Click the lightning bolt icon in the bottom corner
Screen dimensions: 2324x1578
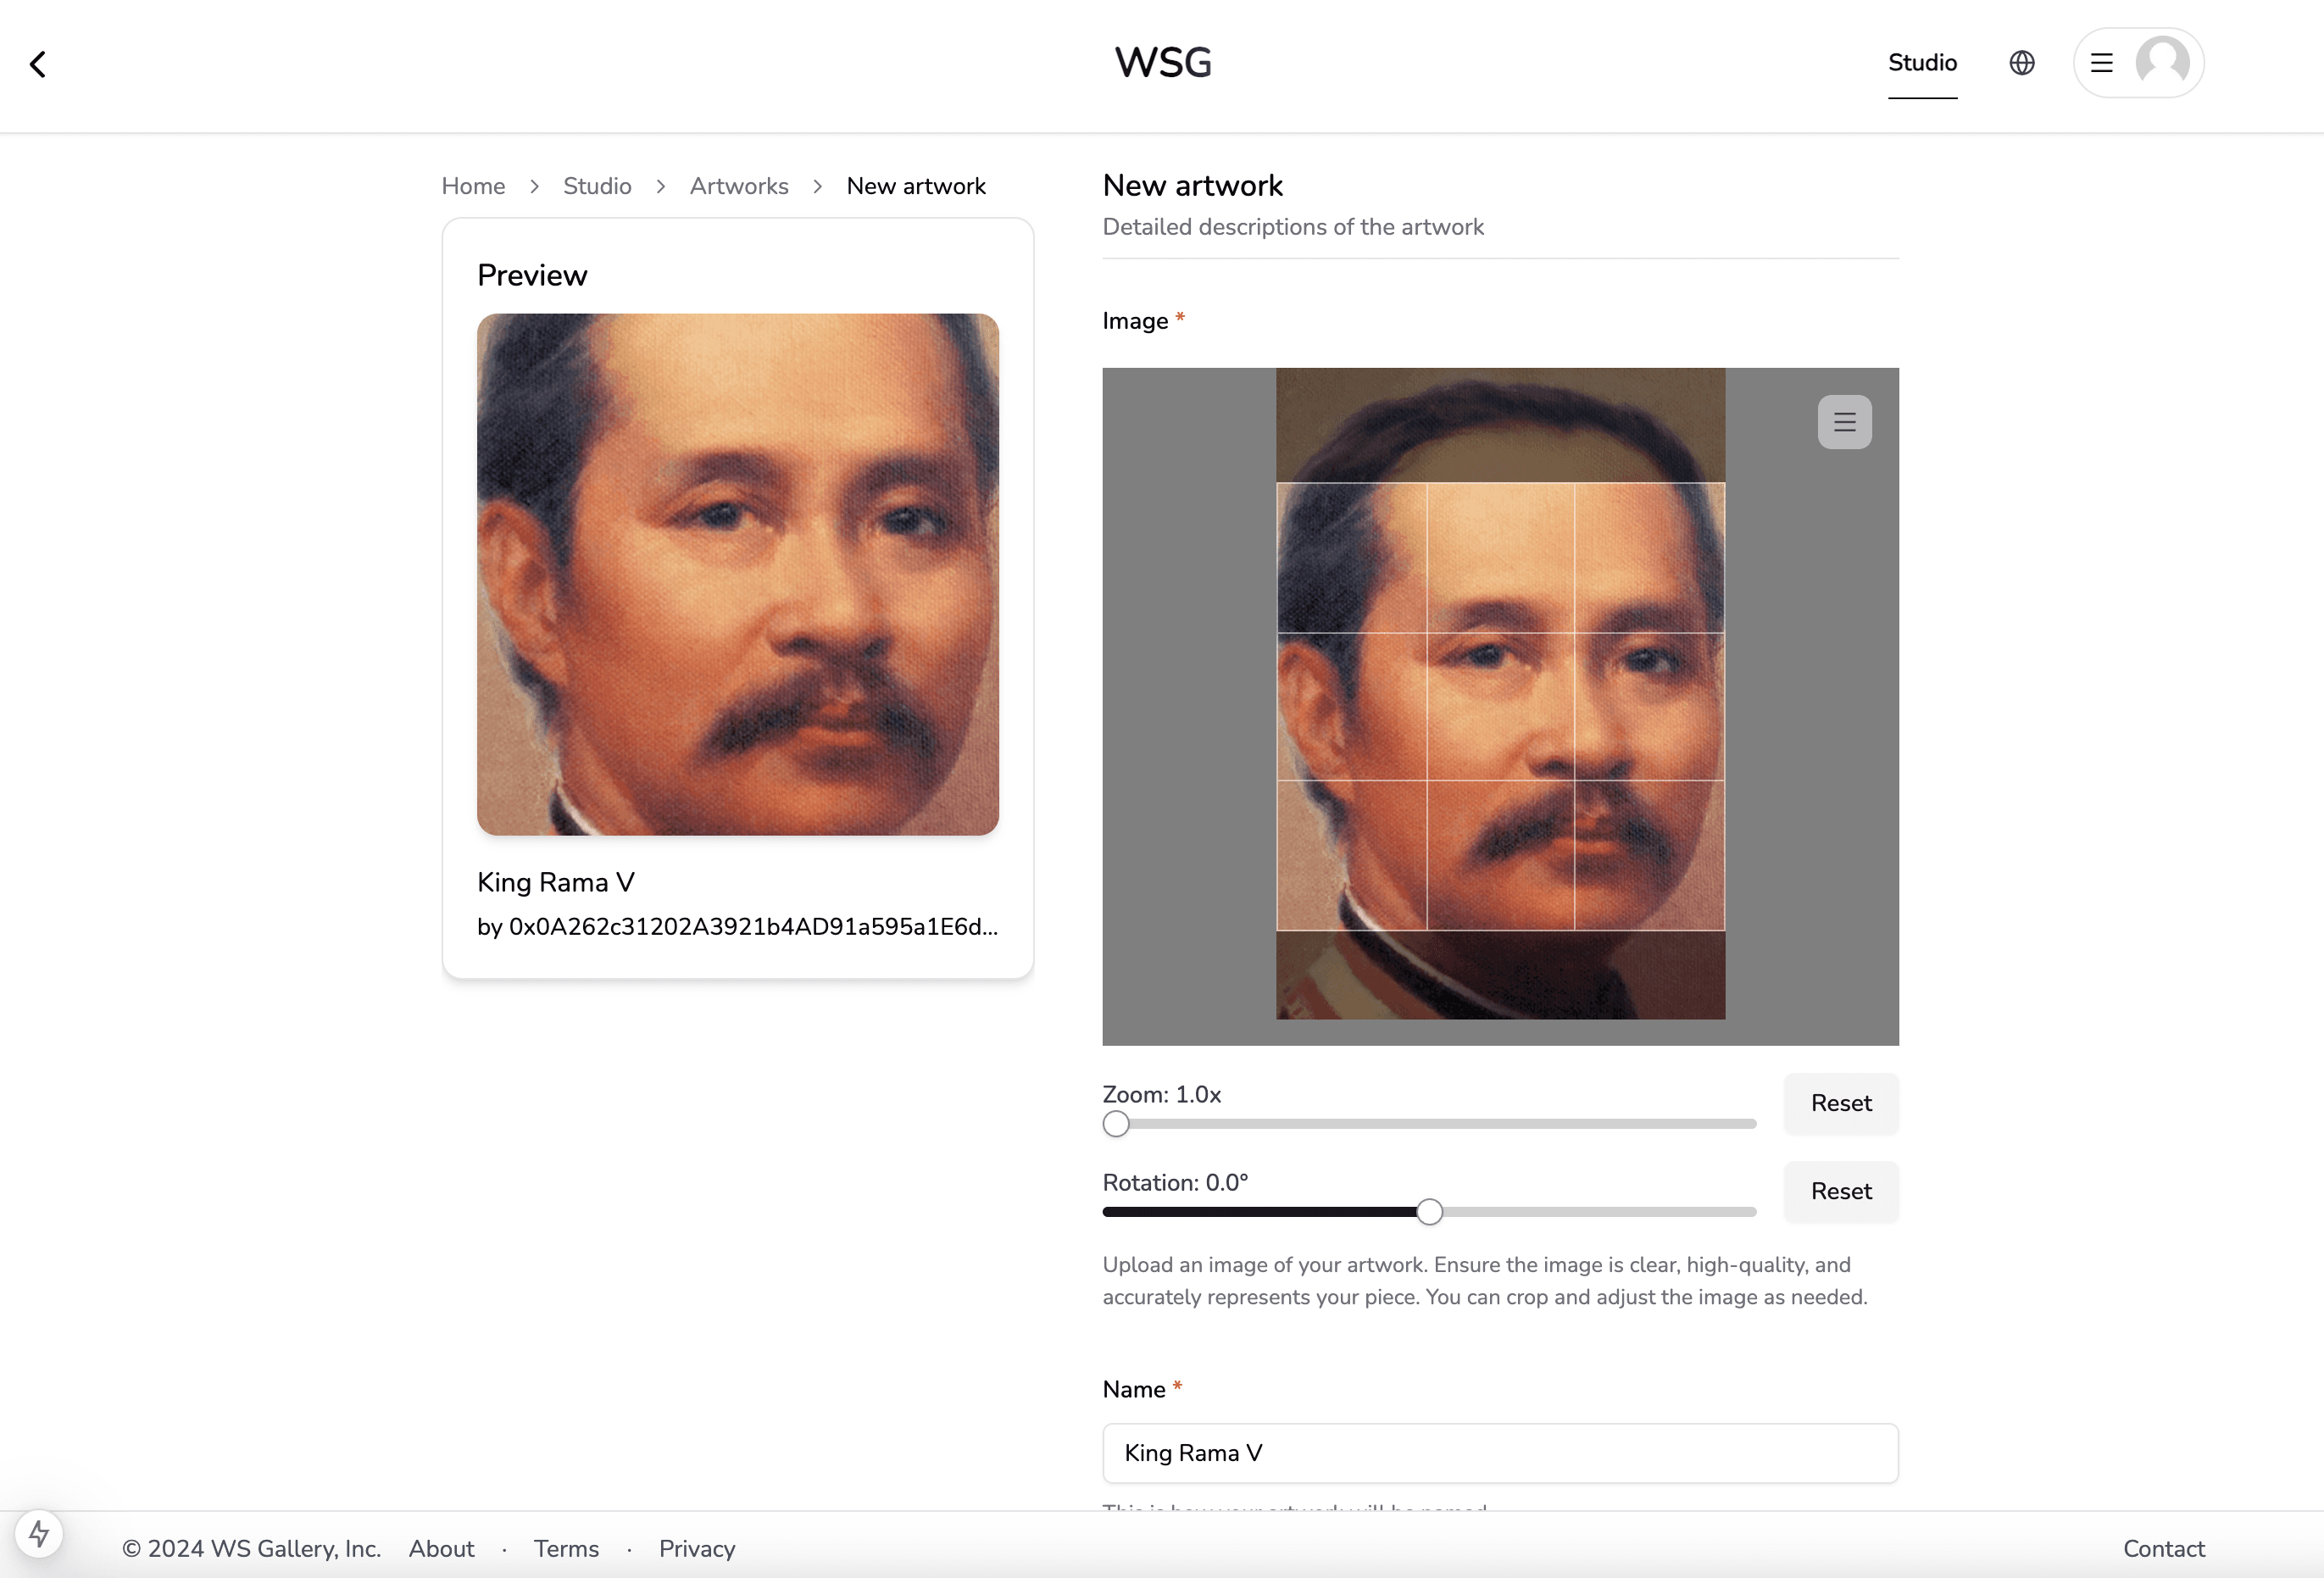click(x=39, y=1533)
